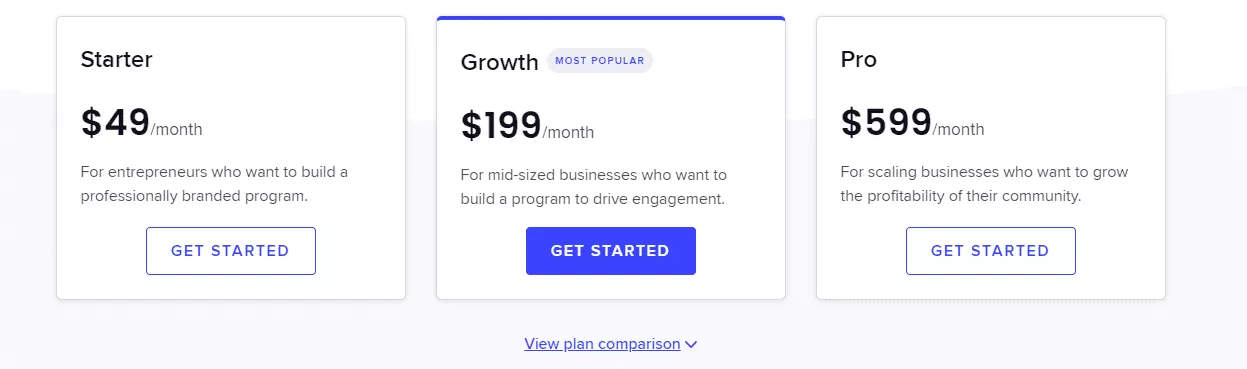Expand the chevron beside View plan comparison

pos(691,344)
